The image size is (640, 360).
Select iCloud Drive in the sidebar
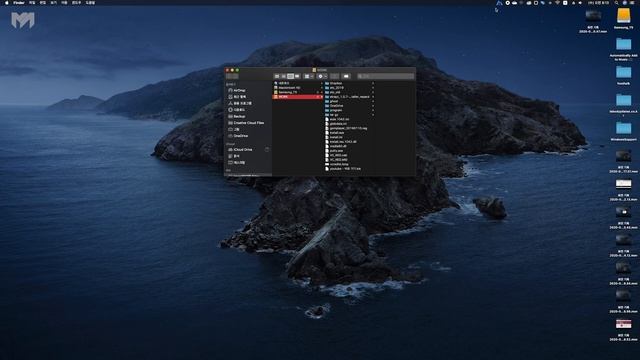(x=240, y=149)
